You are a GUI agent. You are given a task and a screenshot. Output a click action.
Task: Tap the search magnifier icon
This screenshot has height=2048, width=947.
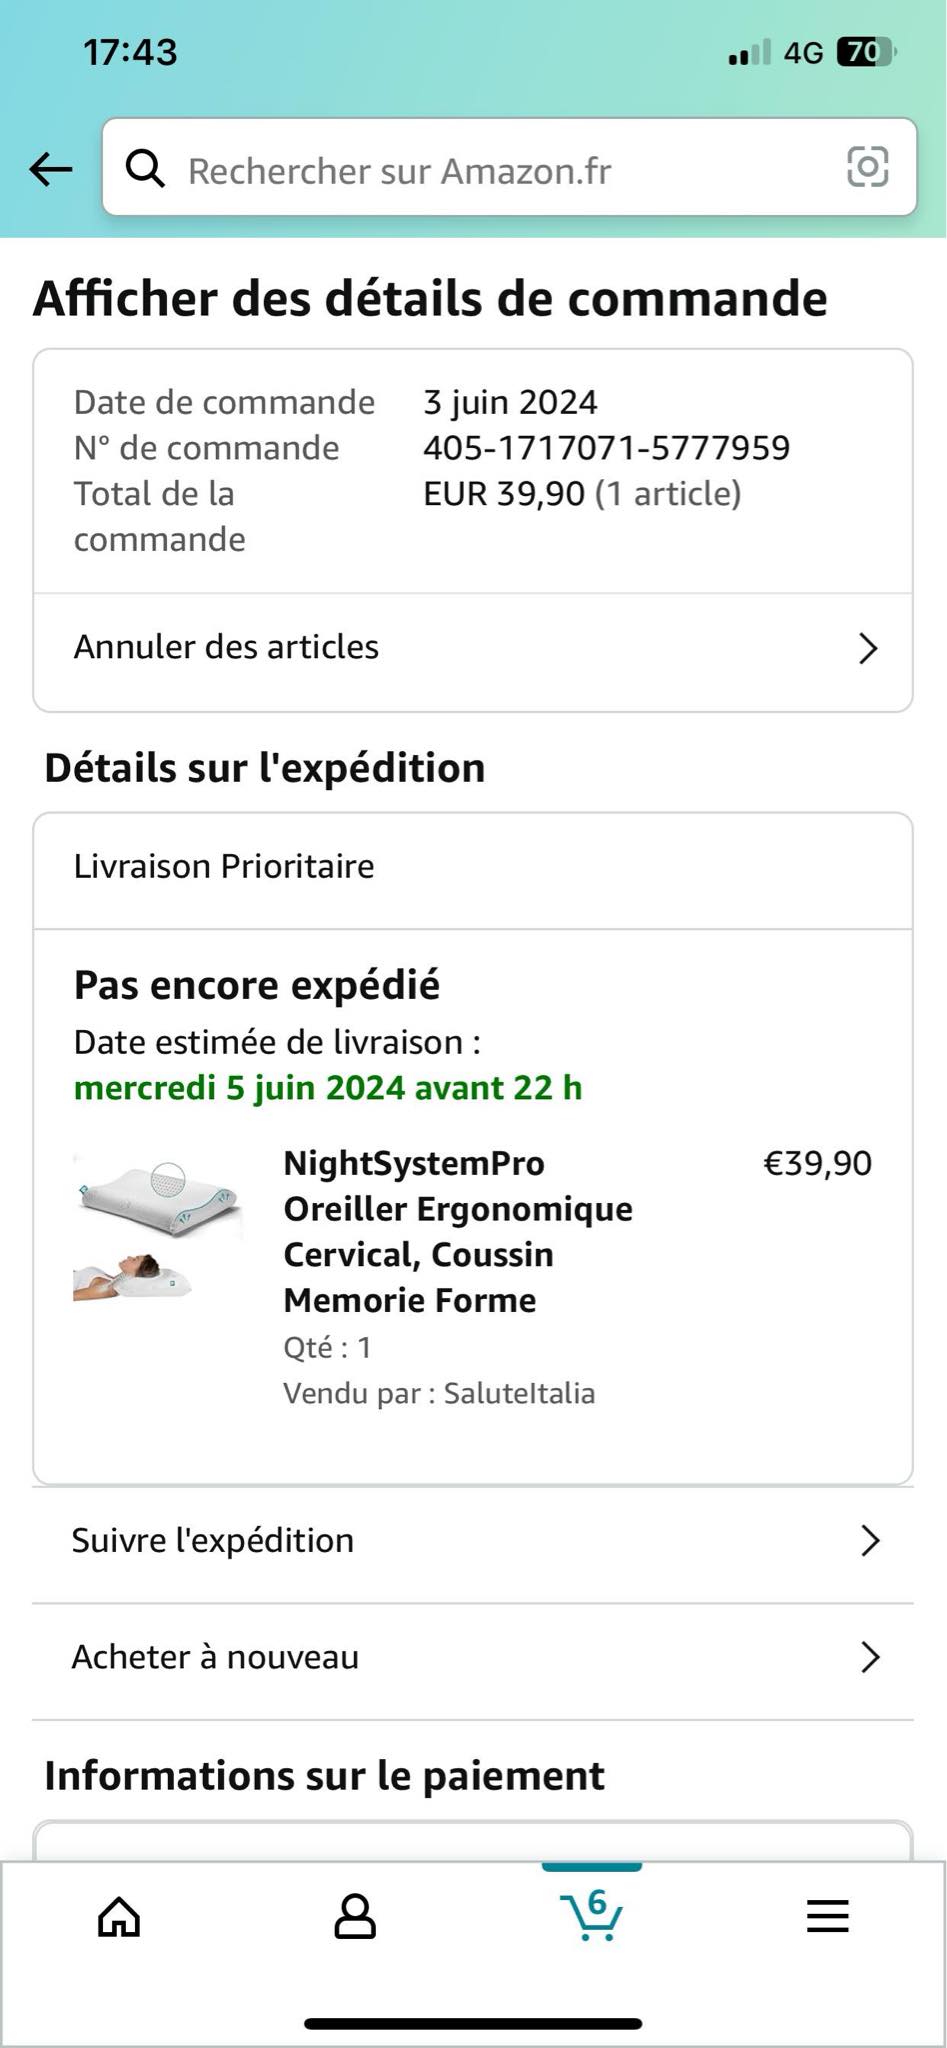[x=145, y=169]
